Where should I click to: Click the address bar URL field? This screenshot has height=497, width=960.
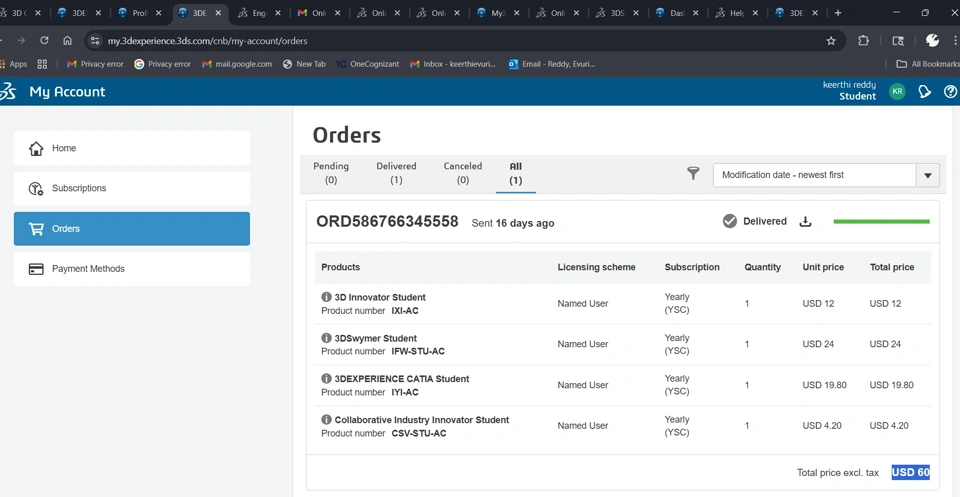pyautogui.click(x=465, y=41)
